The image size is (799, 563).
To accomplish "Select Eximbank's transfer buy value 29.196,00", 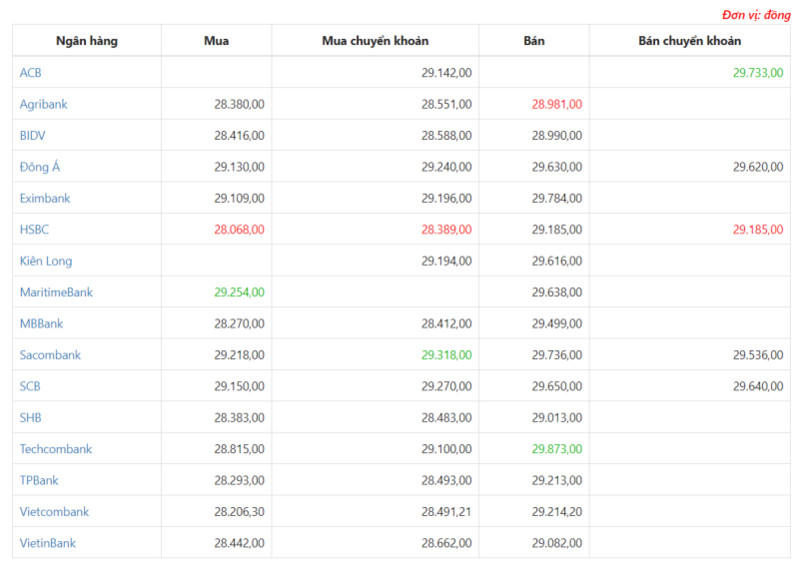I will pos(446,198).
